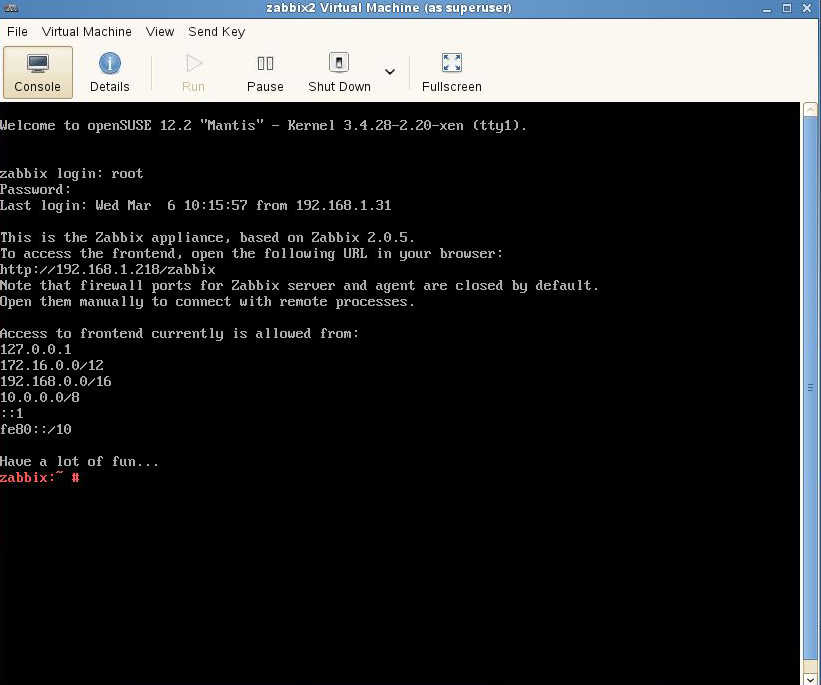Click the red 'zabbix:~ #' prompt
The width and height of the screenshot is (821, 685).
coord(40,478)
